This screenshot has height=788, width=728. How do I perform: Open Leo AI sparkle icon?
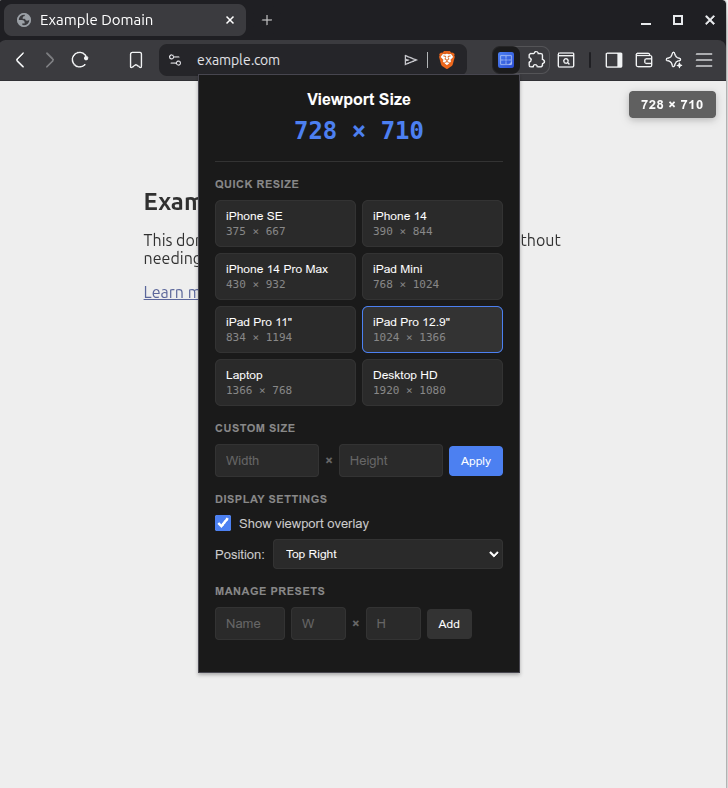674,60
